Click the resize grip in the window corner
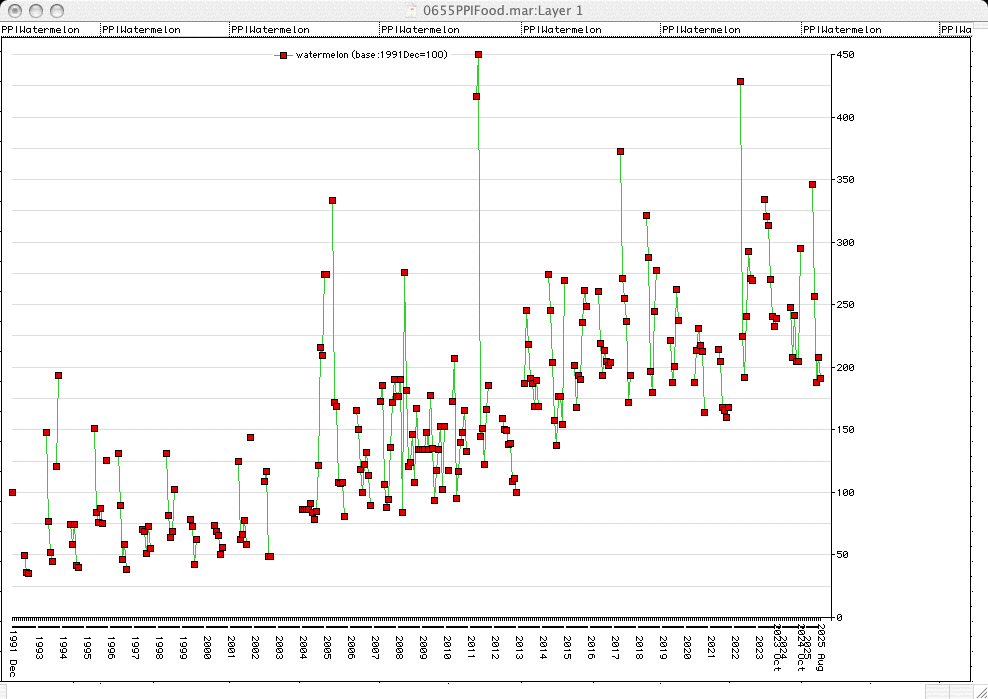The image size is (988, 699). click(979, 690)
